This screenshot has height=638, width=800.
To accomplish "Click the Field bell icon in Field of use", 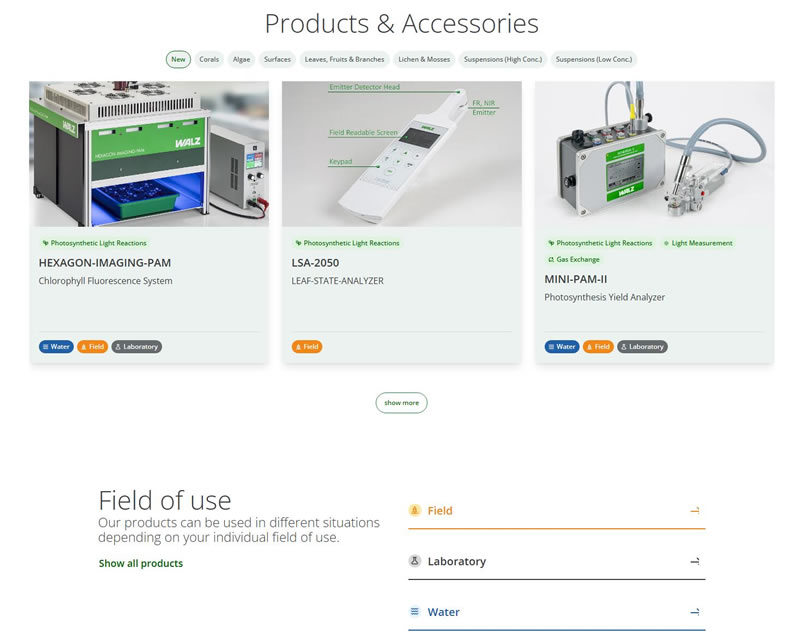I will pos(415,510).
